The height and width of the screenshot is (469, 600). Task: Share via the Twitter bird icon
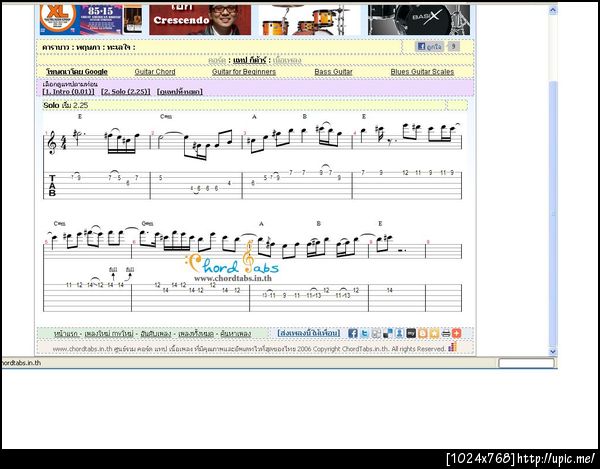pos(365,333)
